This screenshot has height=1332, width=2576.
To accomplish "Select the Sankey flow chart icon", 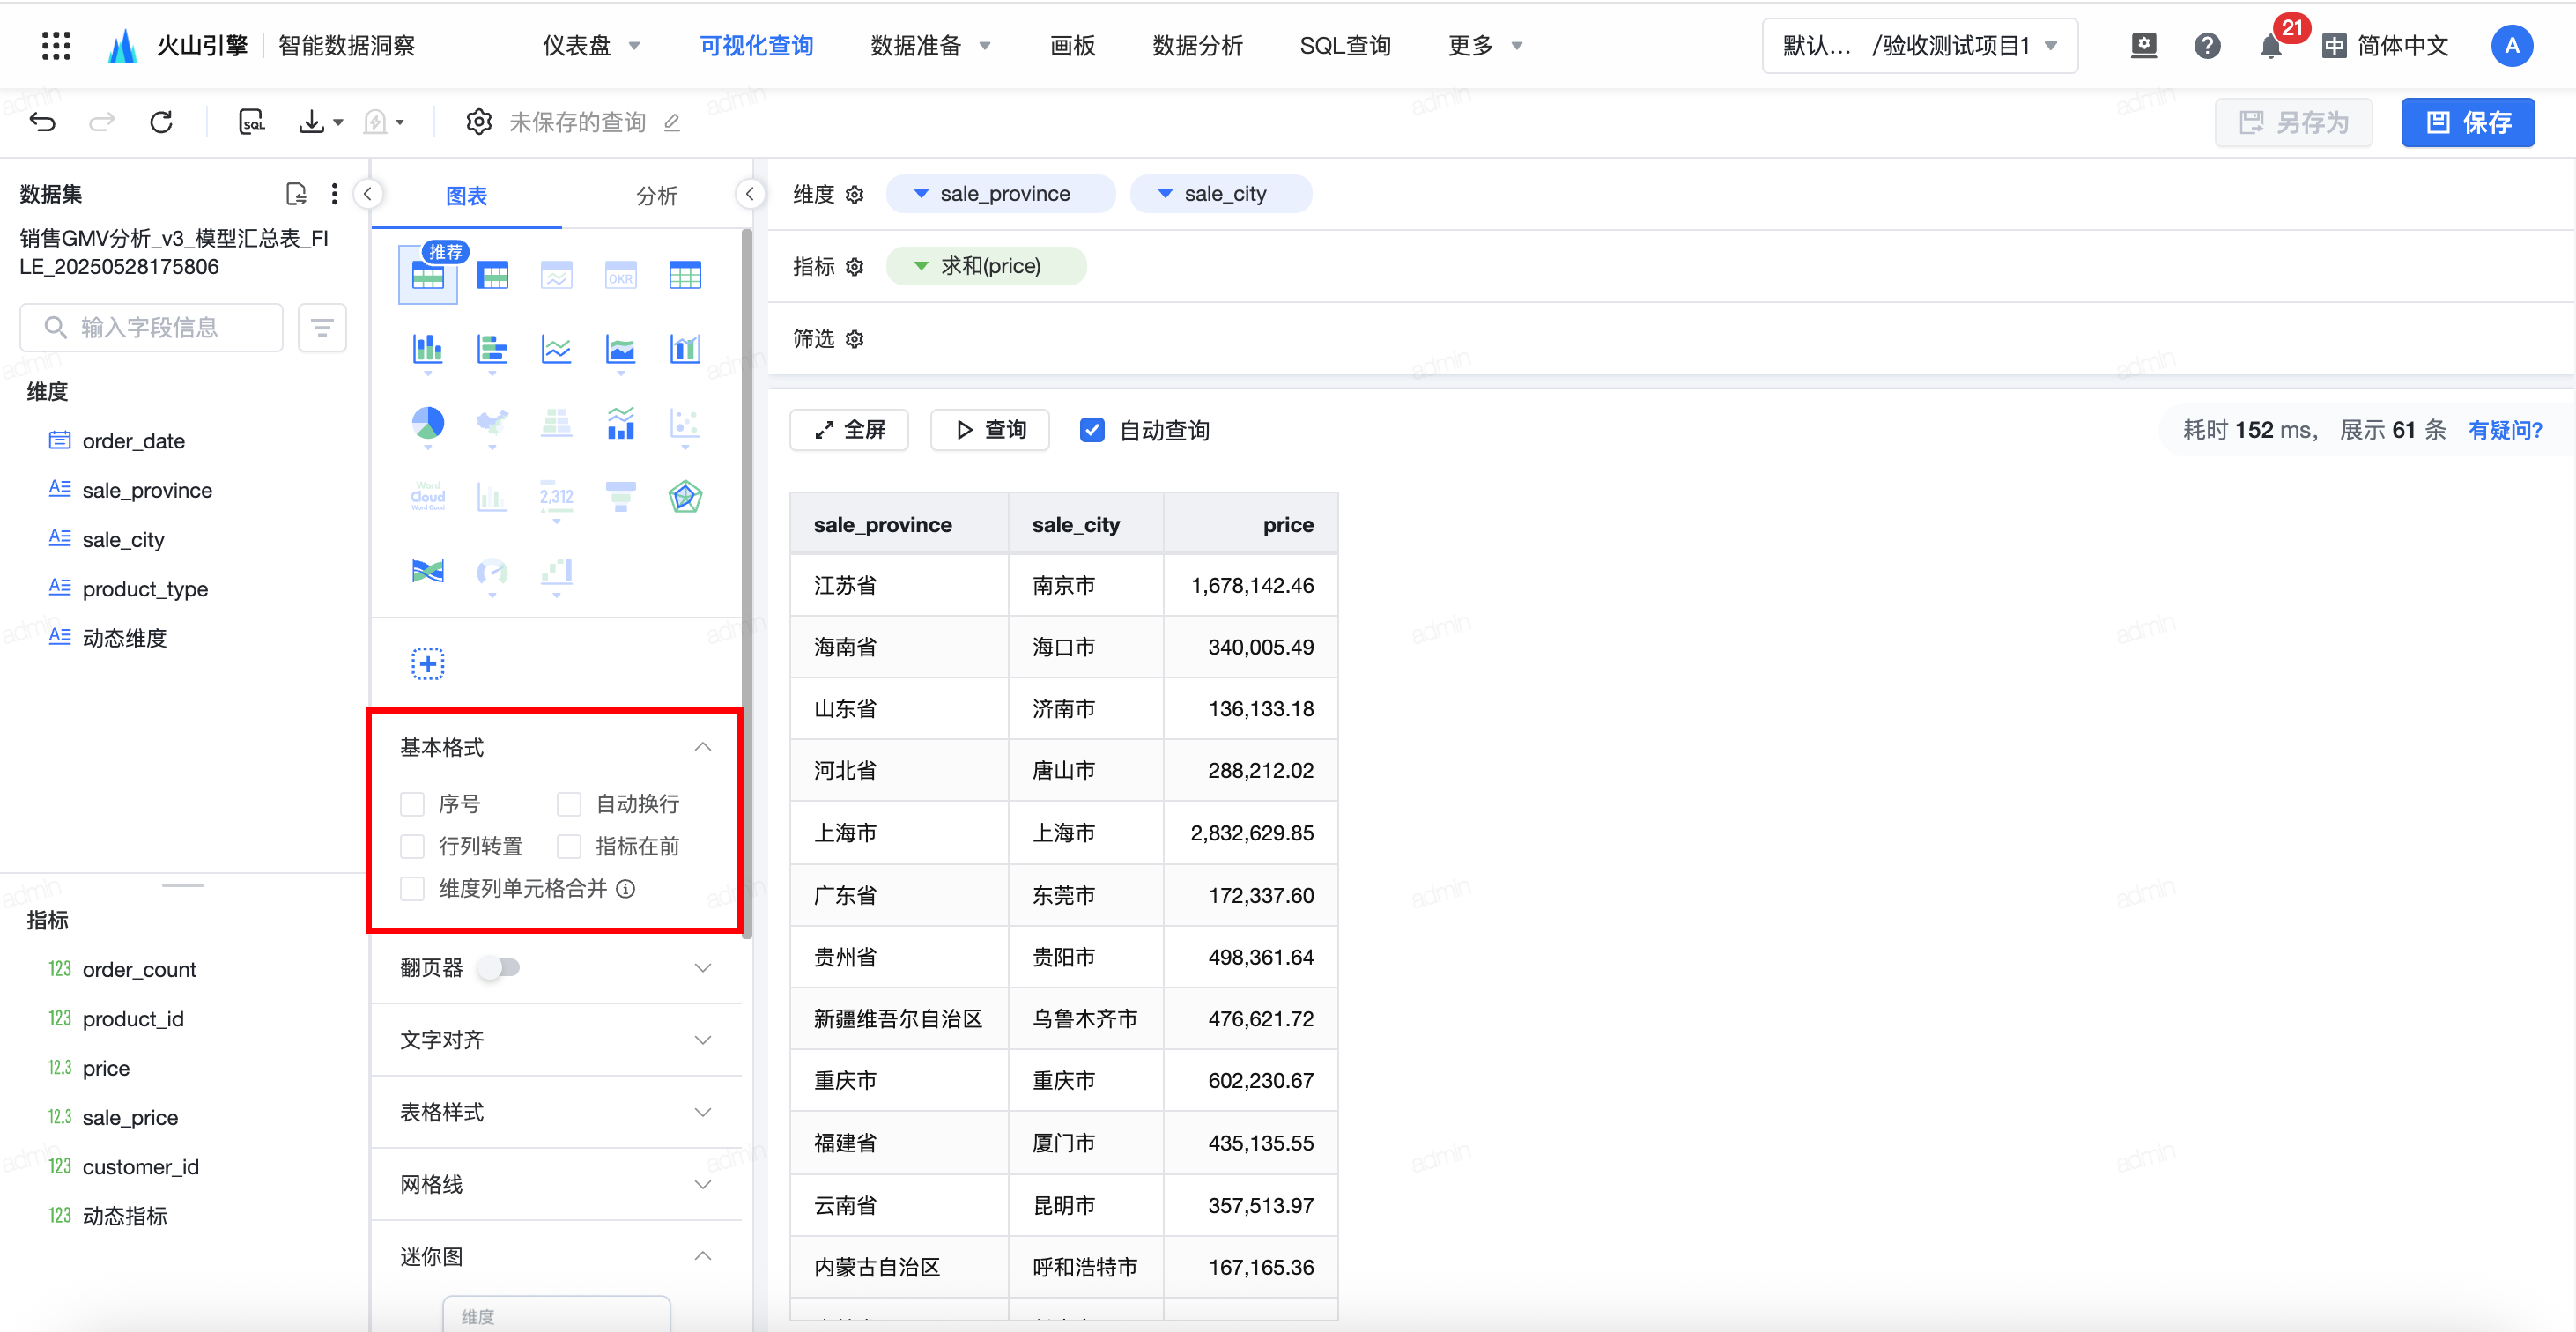I will point(428,571).
